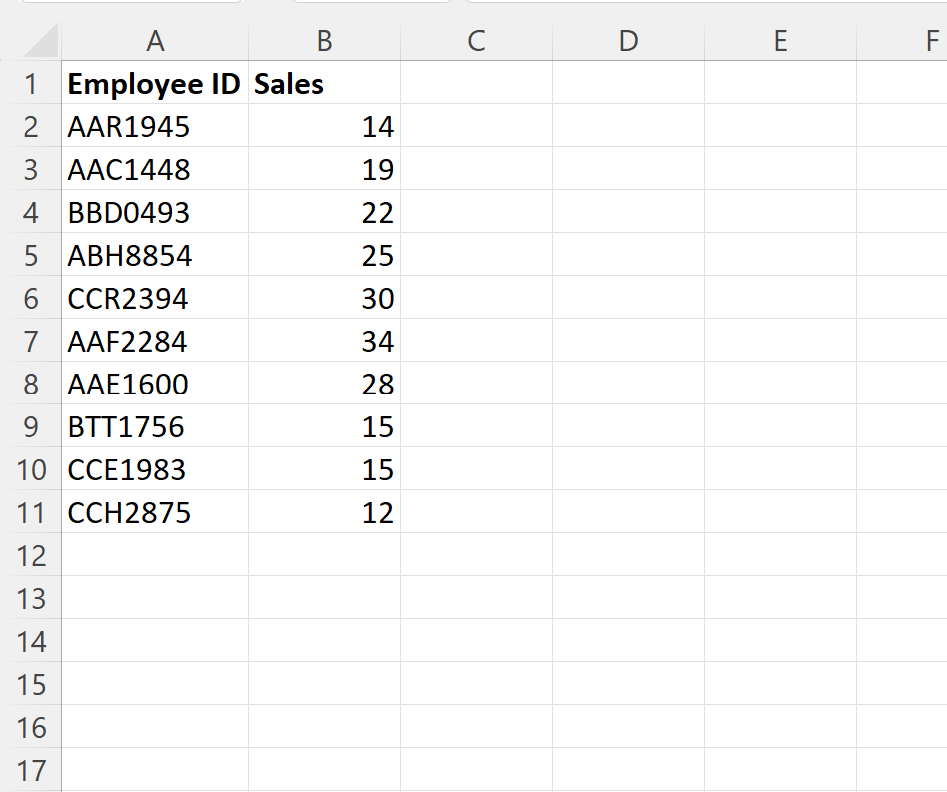Viewport: 947px width, 792px height.
Task: Select the cell containing CCR2394
Action: point(156,298)
